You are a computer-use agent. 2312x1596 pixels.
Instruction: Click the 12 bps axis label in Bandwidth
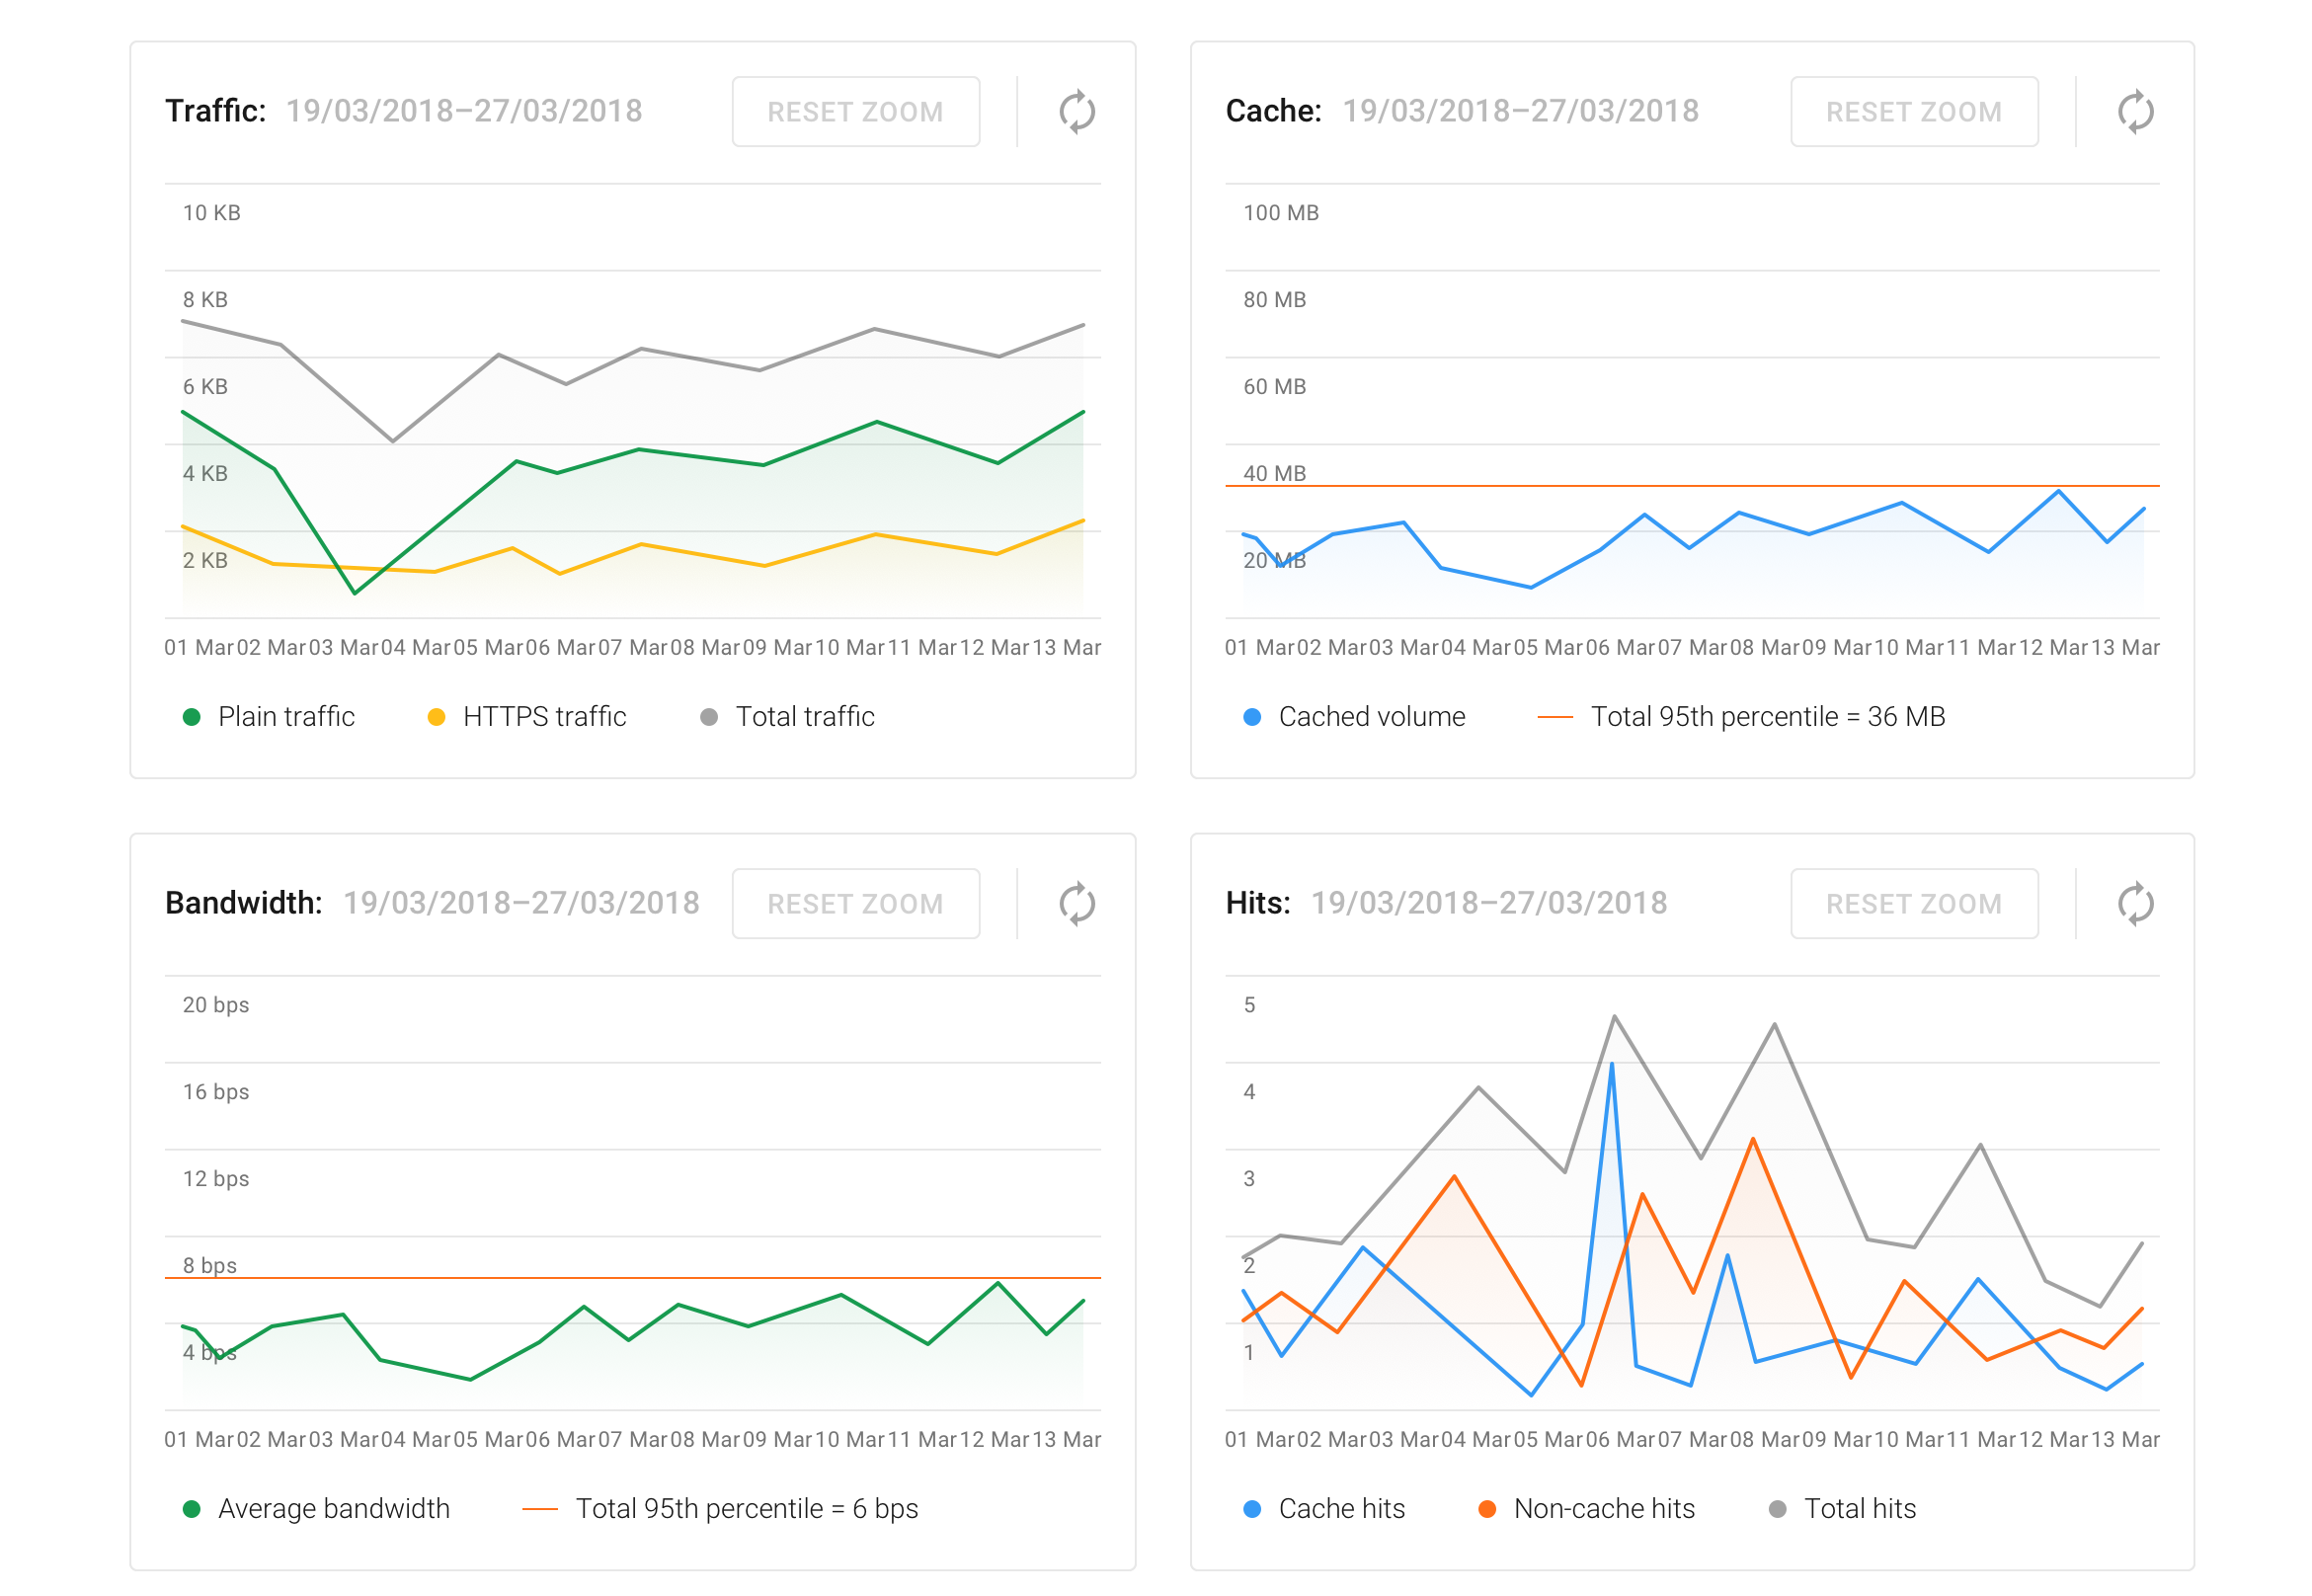(x=216, y=1179)
